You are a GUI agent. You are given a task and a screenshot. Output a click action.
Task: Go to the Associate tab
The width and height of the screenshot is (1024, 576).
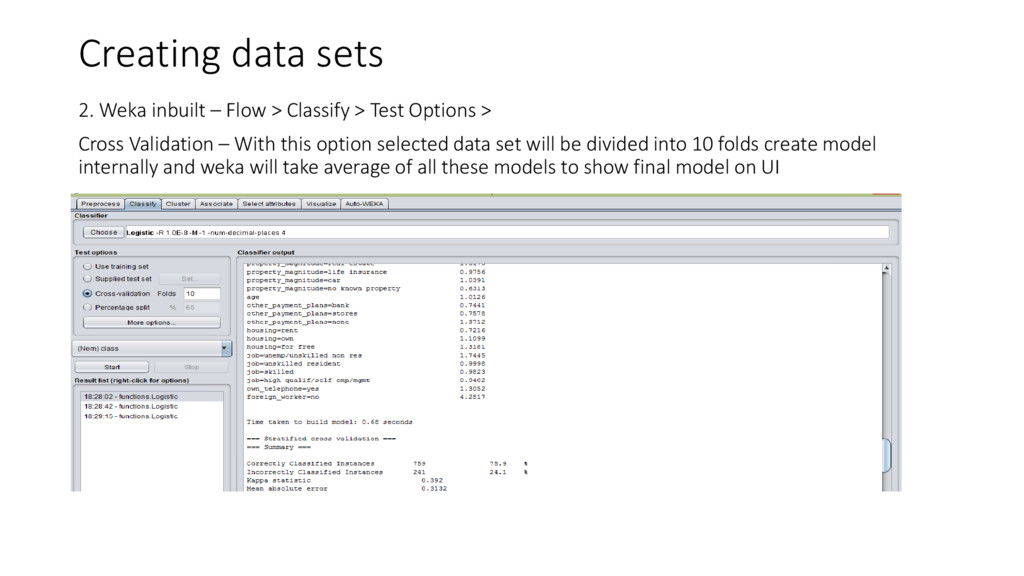216,204
